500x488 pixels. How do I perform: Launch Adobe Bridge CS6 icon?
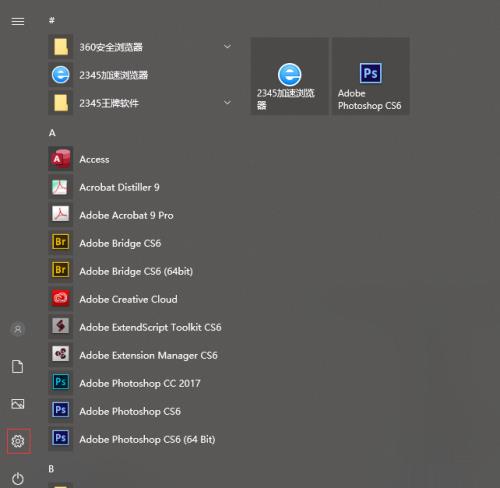coord(61,243)
